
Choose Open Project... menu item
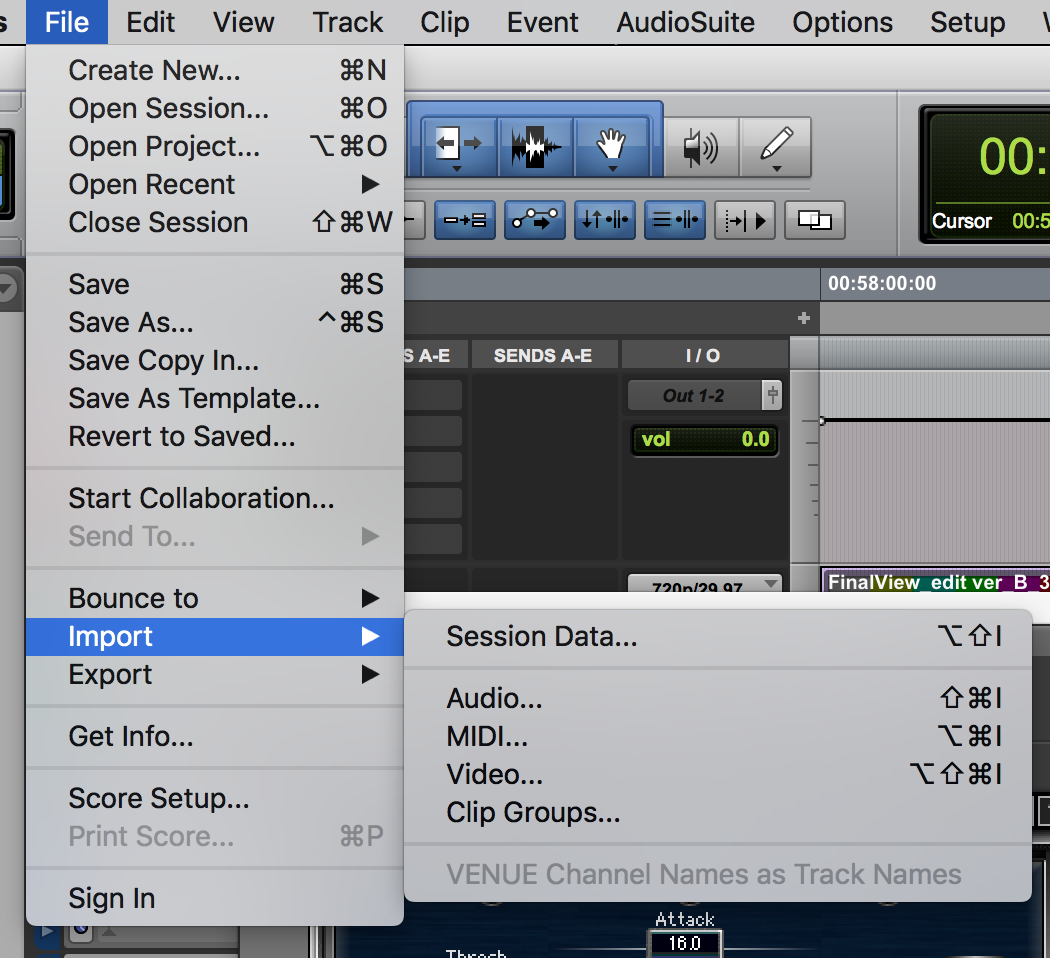pos(214,147)
